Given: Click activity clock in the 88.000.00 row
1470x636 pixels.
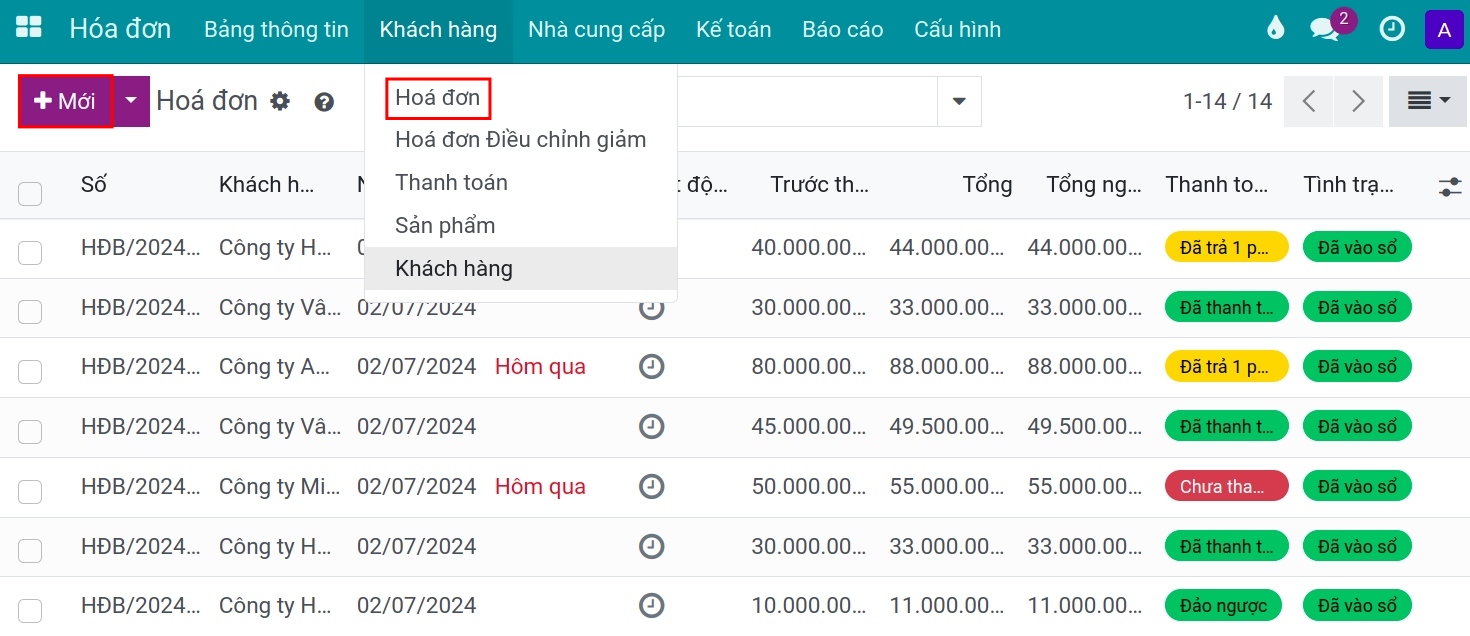Looking at the screenshot, I should [651, 367].
